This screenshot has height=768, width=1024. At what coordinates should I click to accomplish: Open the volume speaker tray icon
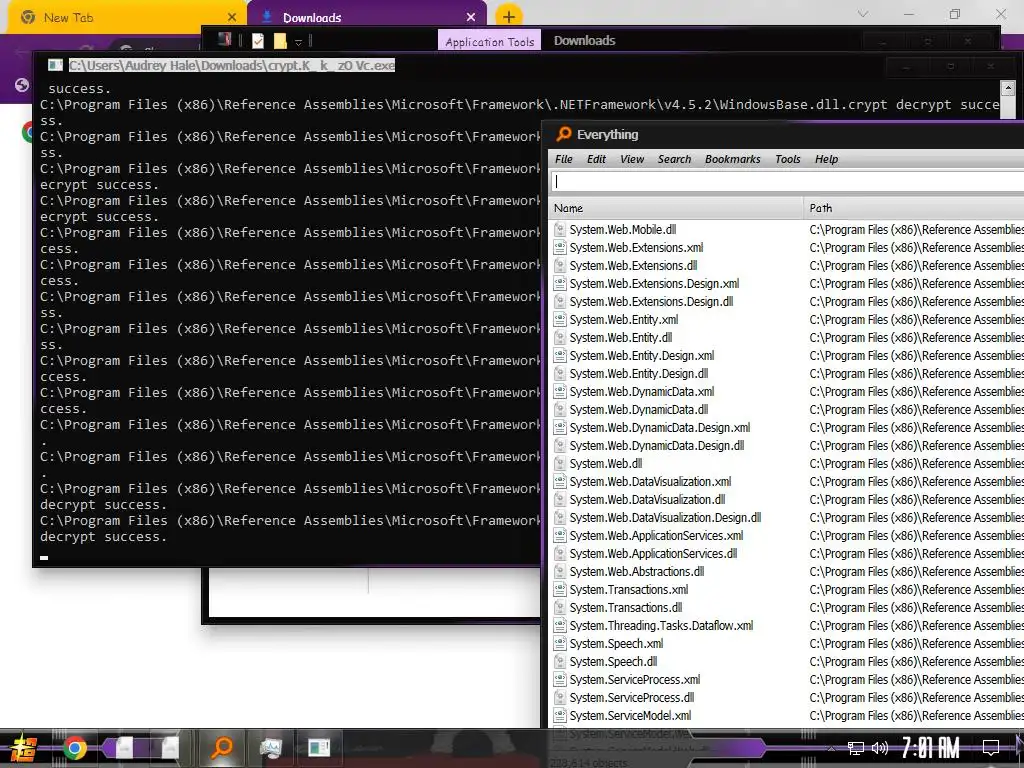tap(880, 748)
